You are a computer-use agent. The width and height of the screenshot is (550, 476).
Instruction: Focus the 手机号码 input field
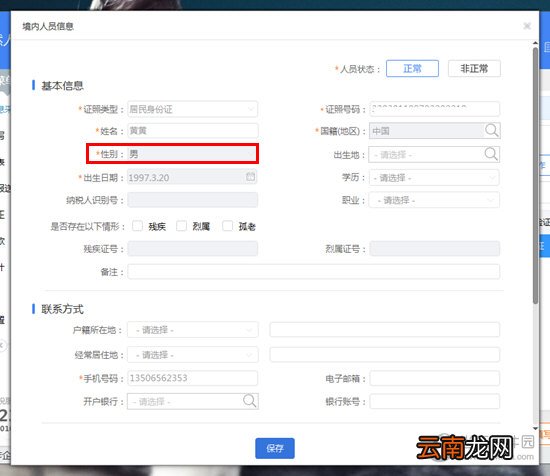193,378
